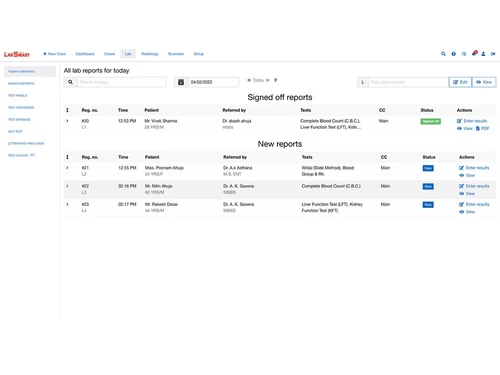Open New Test in sidebar
Viewport: 500px width, 375px height.
tap(15, 131)
